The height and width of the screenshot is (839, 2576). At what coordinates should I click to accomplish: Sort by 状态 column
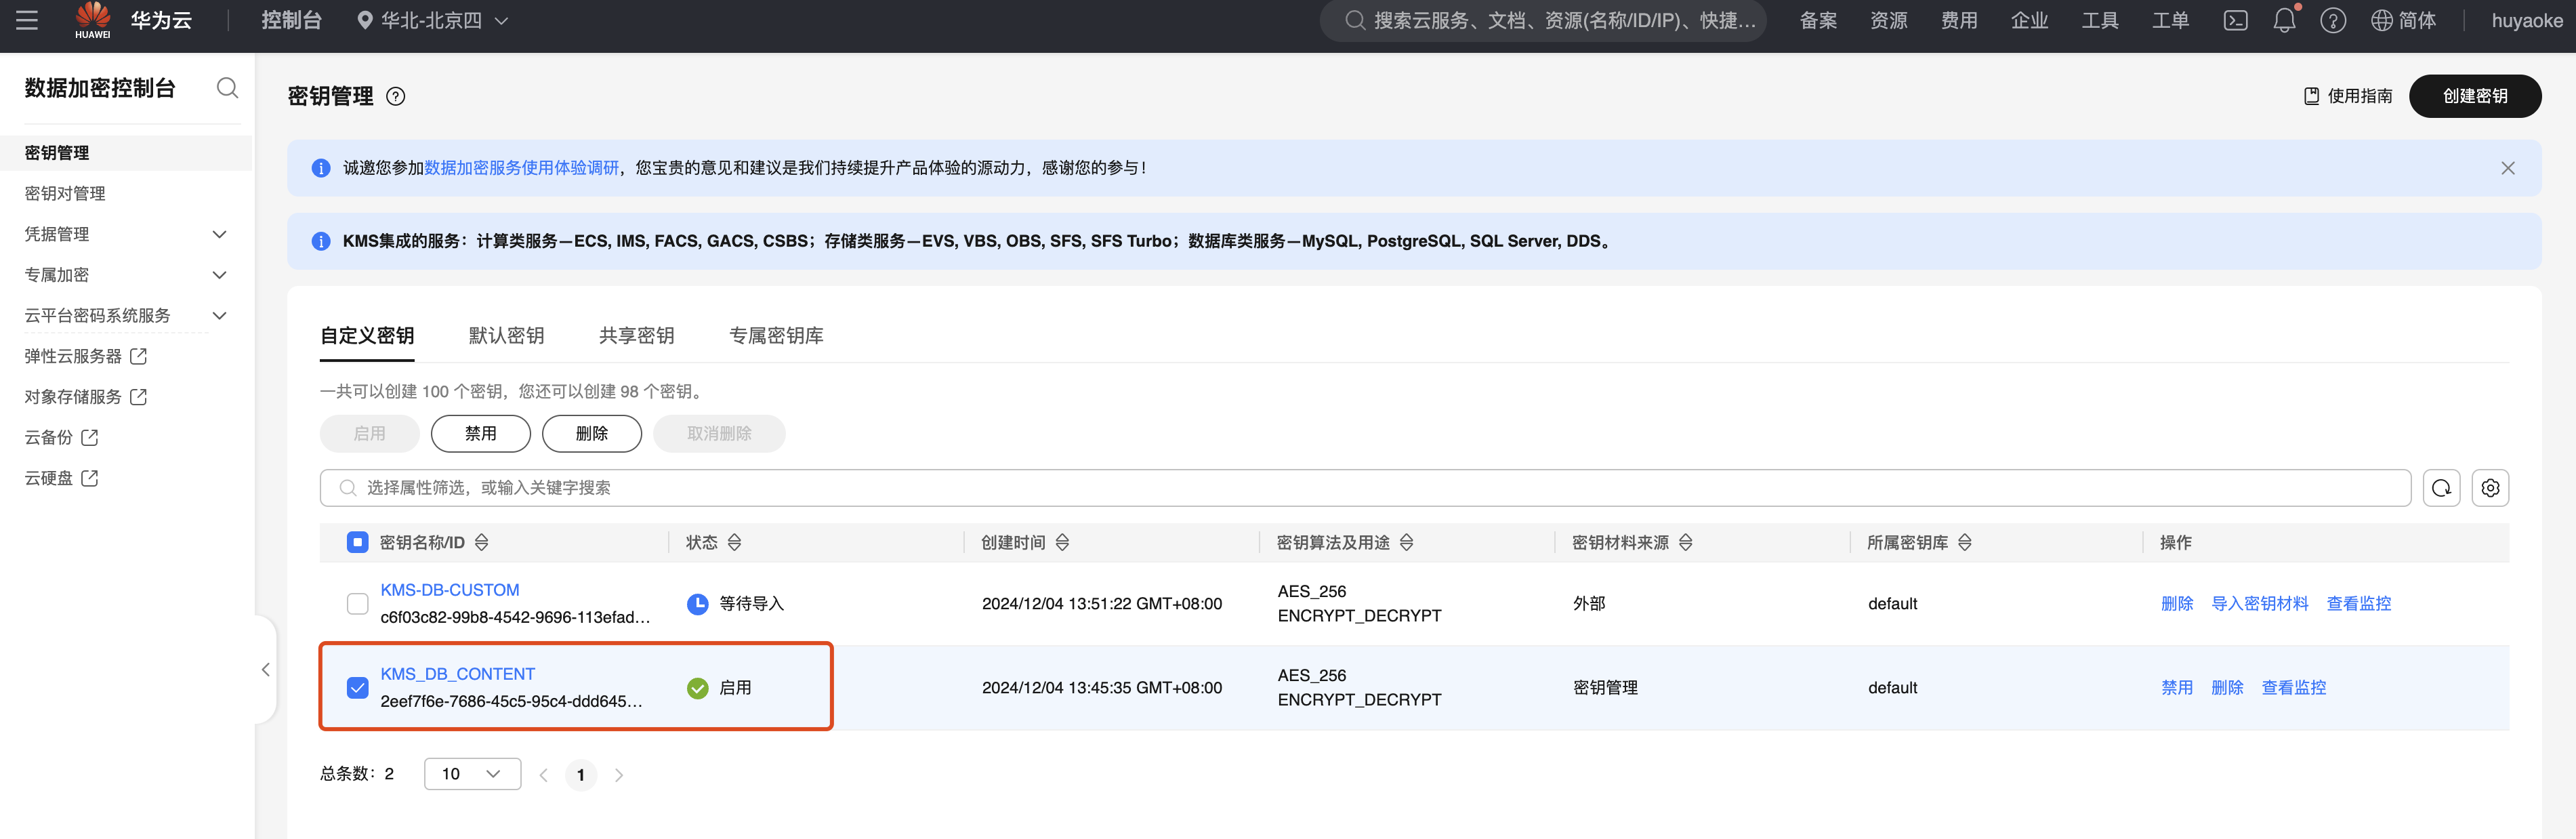click(735, 542)
